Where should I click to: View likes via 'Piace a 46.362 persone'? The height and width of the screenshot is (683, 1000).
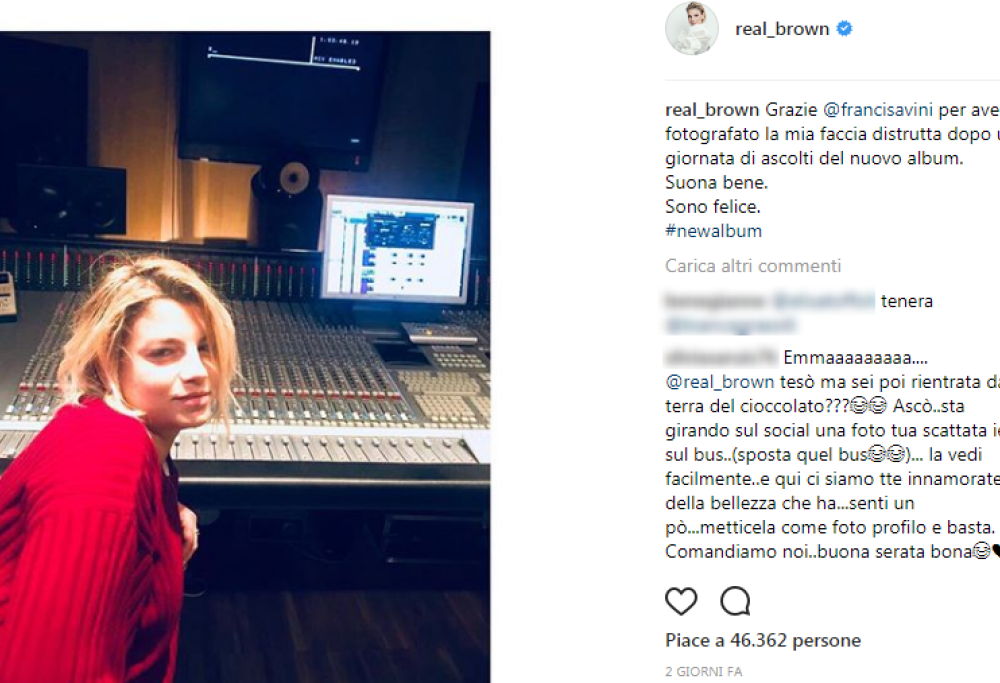(x=763, y=641)
